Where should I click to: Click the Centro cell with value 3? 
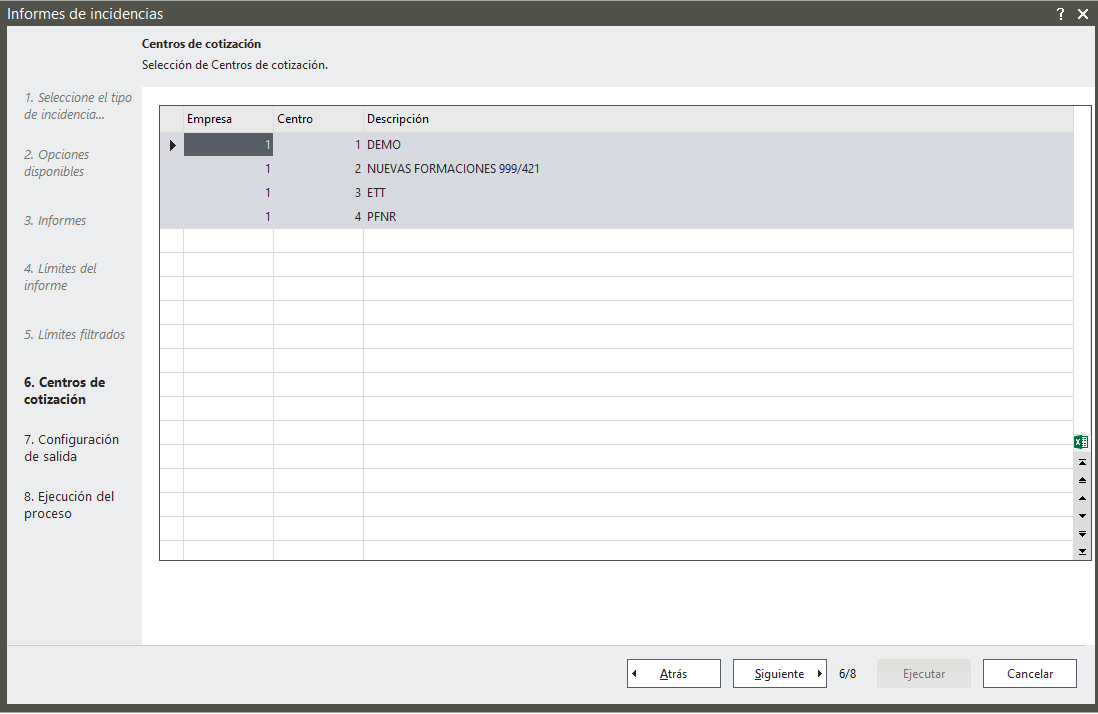pyautogui.click(x=318, y=192)
